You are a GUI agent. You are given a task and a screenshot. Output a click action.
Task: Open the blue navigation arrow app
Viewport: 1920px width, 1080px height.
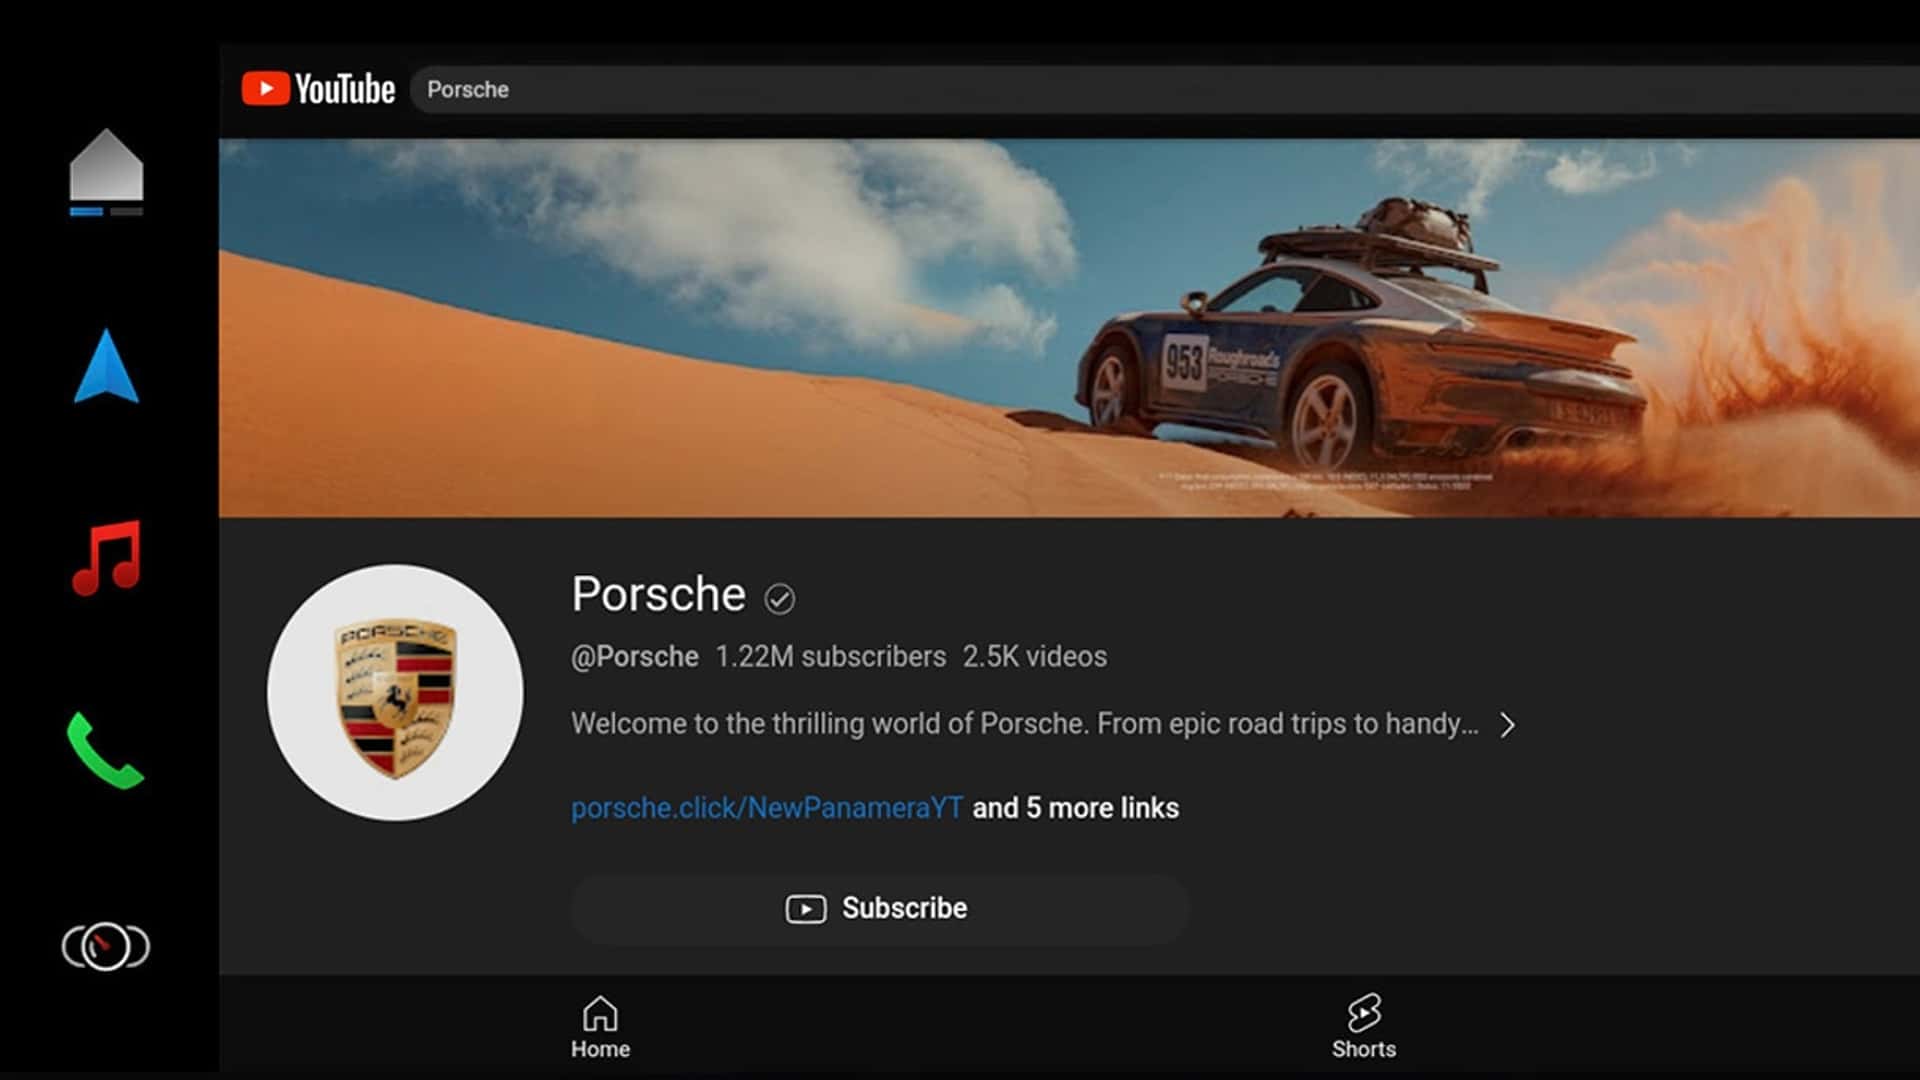pos(106,366)
